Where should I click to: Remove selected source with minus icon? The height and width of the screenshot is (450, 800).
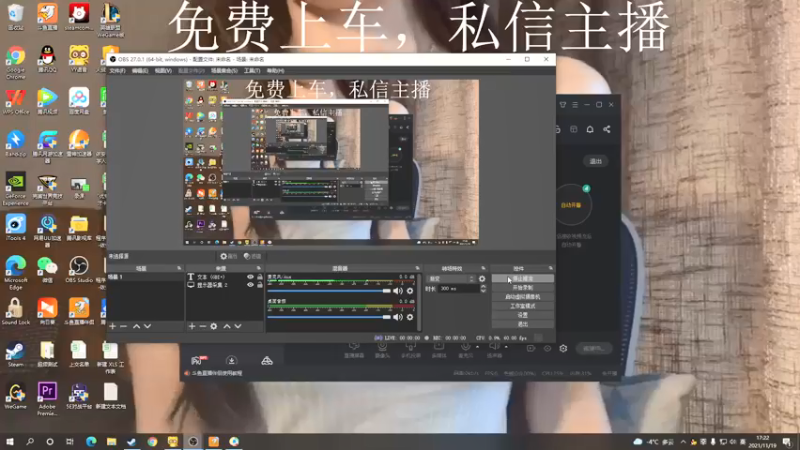click(203, 326)
